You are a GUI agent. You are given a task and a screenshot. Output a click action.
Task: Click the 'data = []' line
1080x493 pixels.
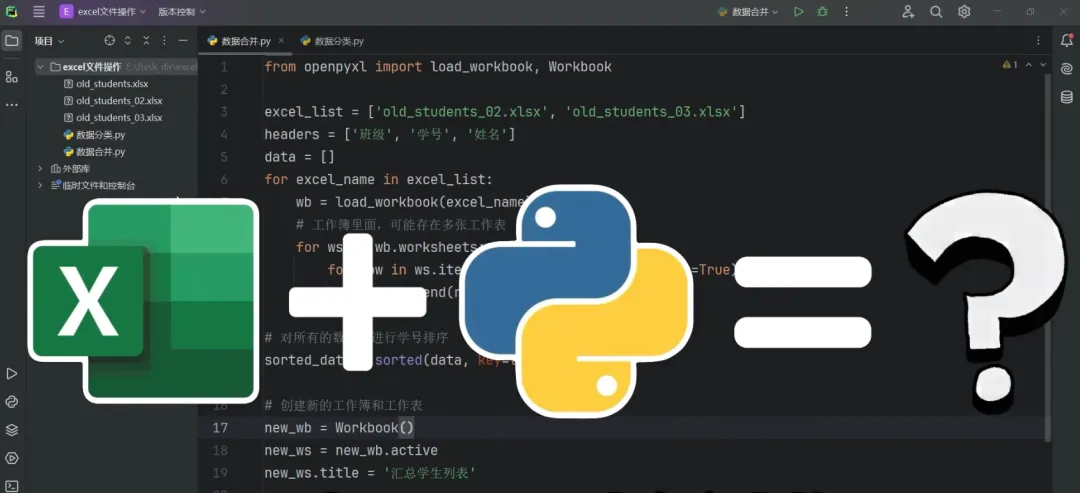click(300, 157)
